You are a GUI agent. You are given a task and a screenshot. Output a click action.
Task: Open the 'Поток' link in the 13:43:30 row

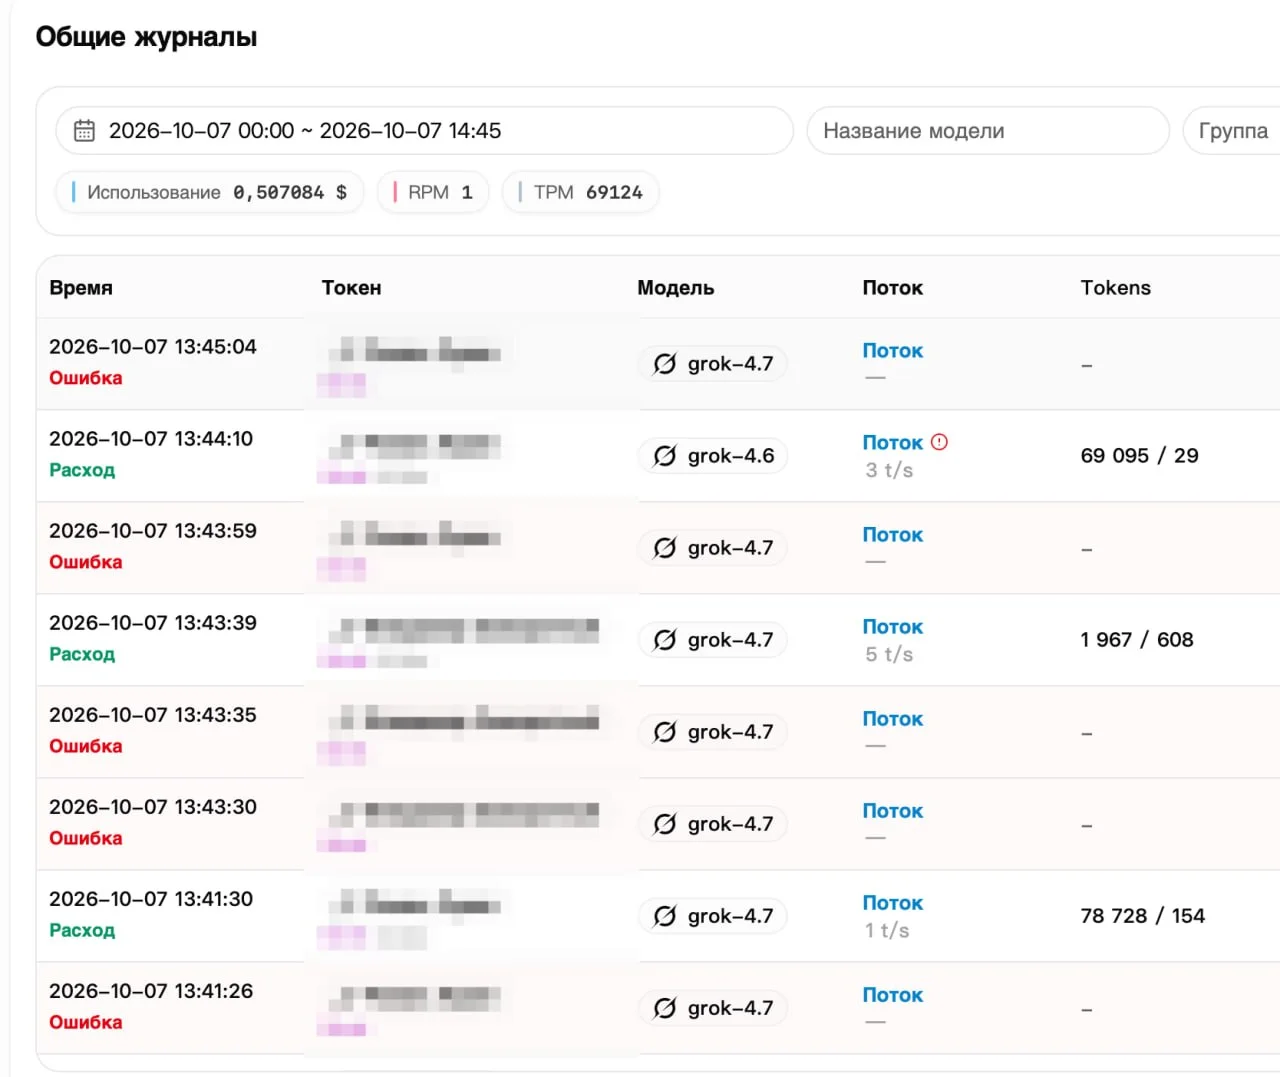pyautogui.click(x=893, y=811)
